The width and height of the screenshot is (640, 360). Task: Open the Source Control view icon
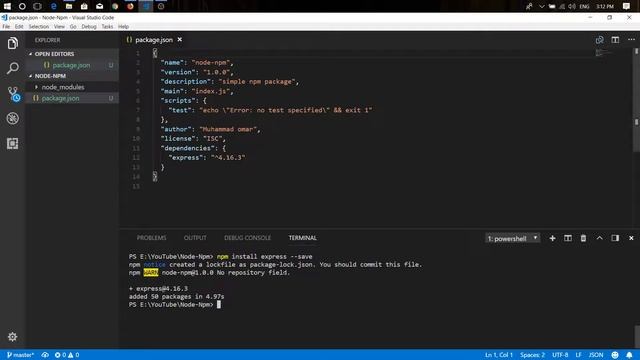pos(13,93)
